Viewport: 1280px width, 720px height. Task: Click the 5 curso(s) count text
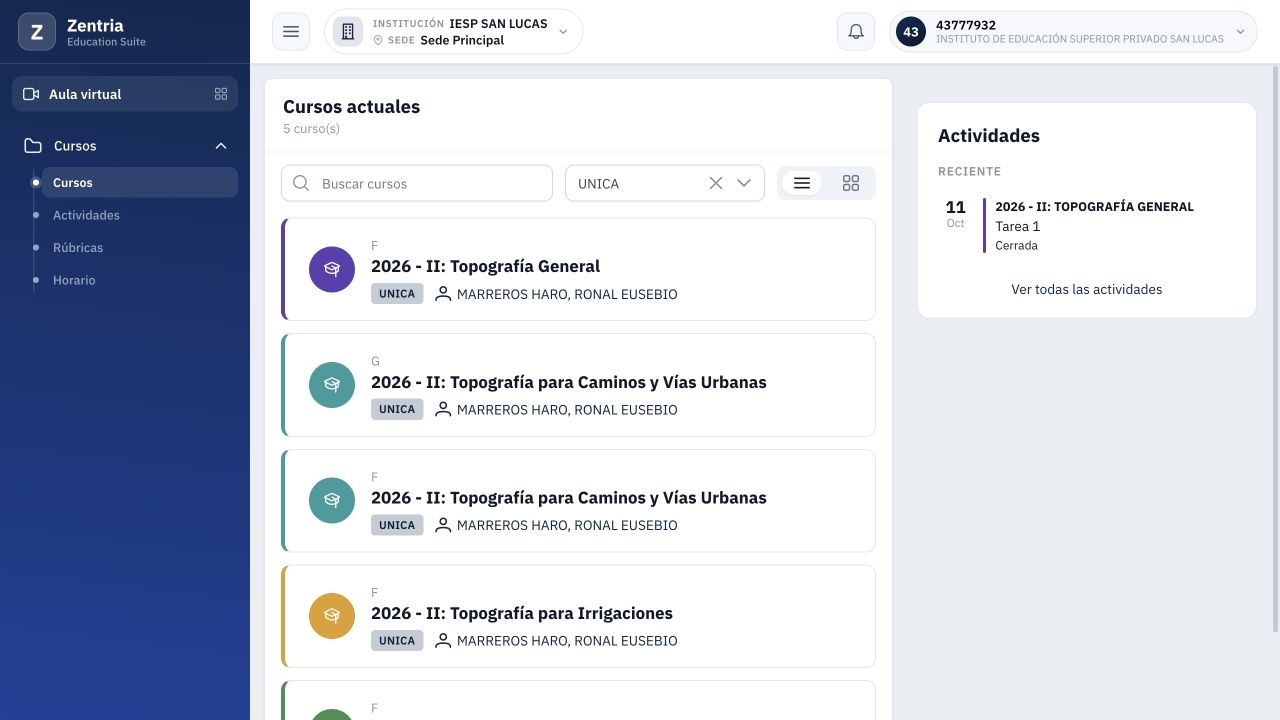tap(312, 129)
